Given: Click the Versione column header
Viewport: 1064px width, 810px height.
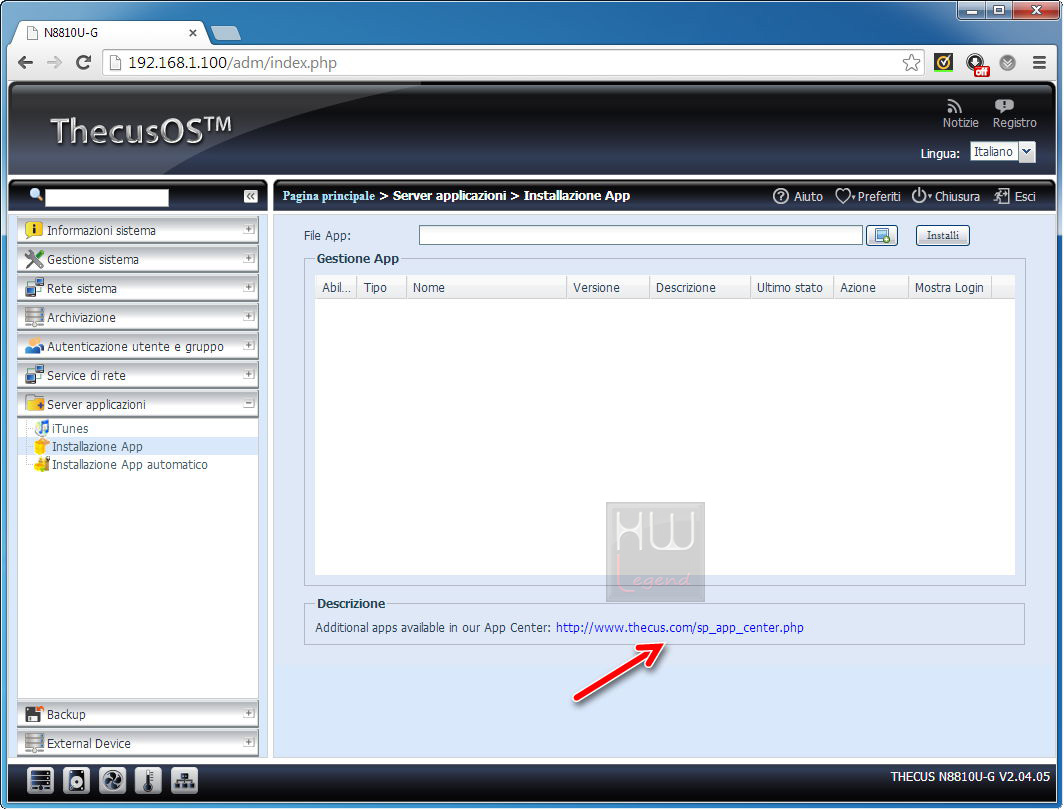Looking at the screenshot, I should click(607, 288).
